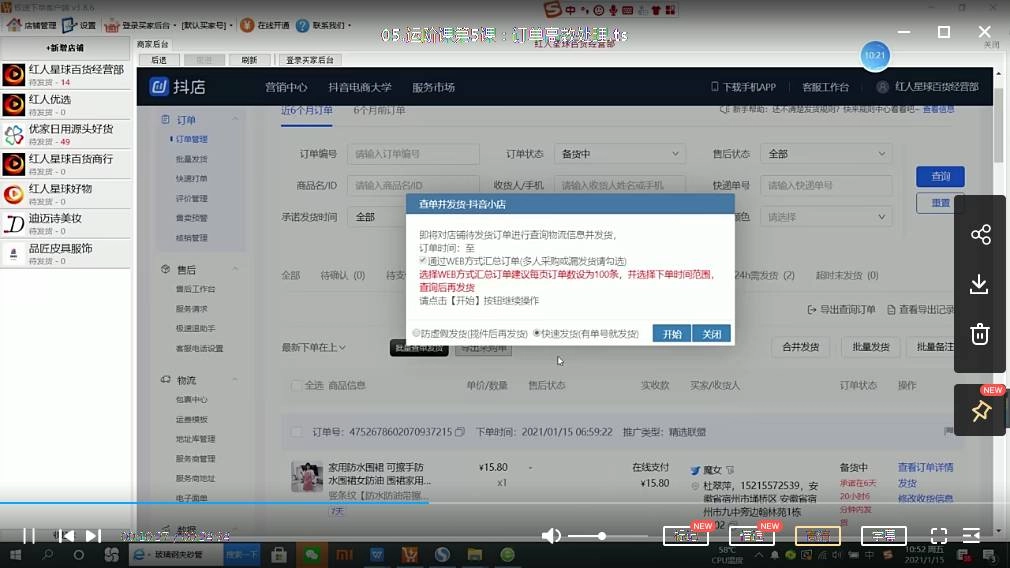Collapse the 订单 sidebar section

[x=235, y=120]
